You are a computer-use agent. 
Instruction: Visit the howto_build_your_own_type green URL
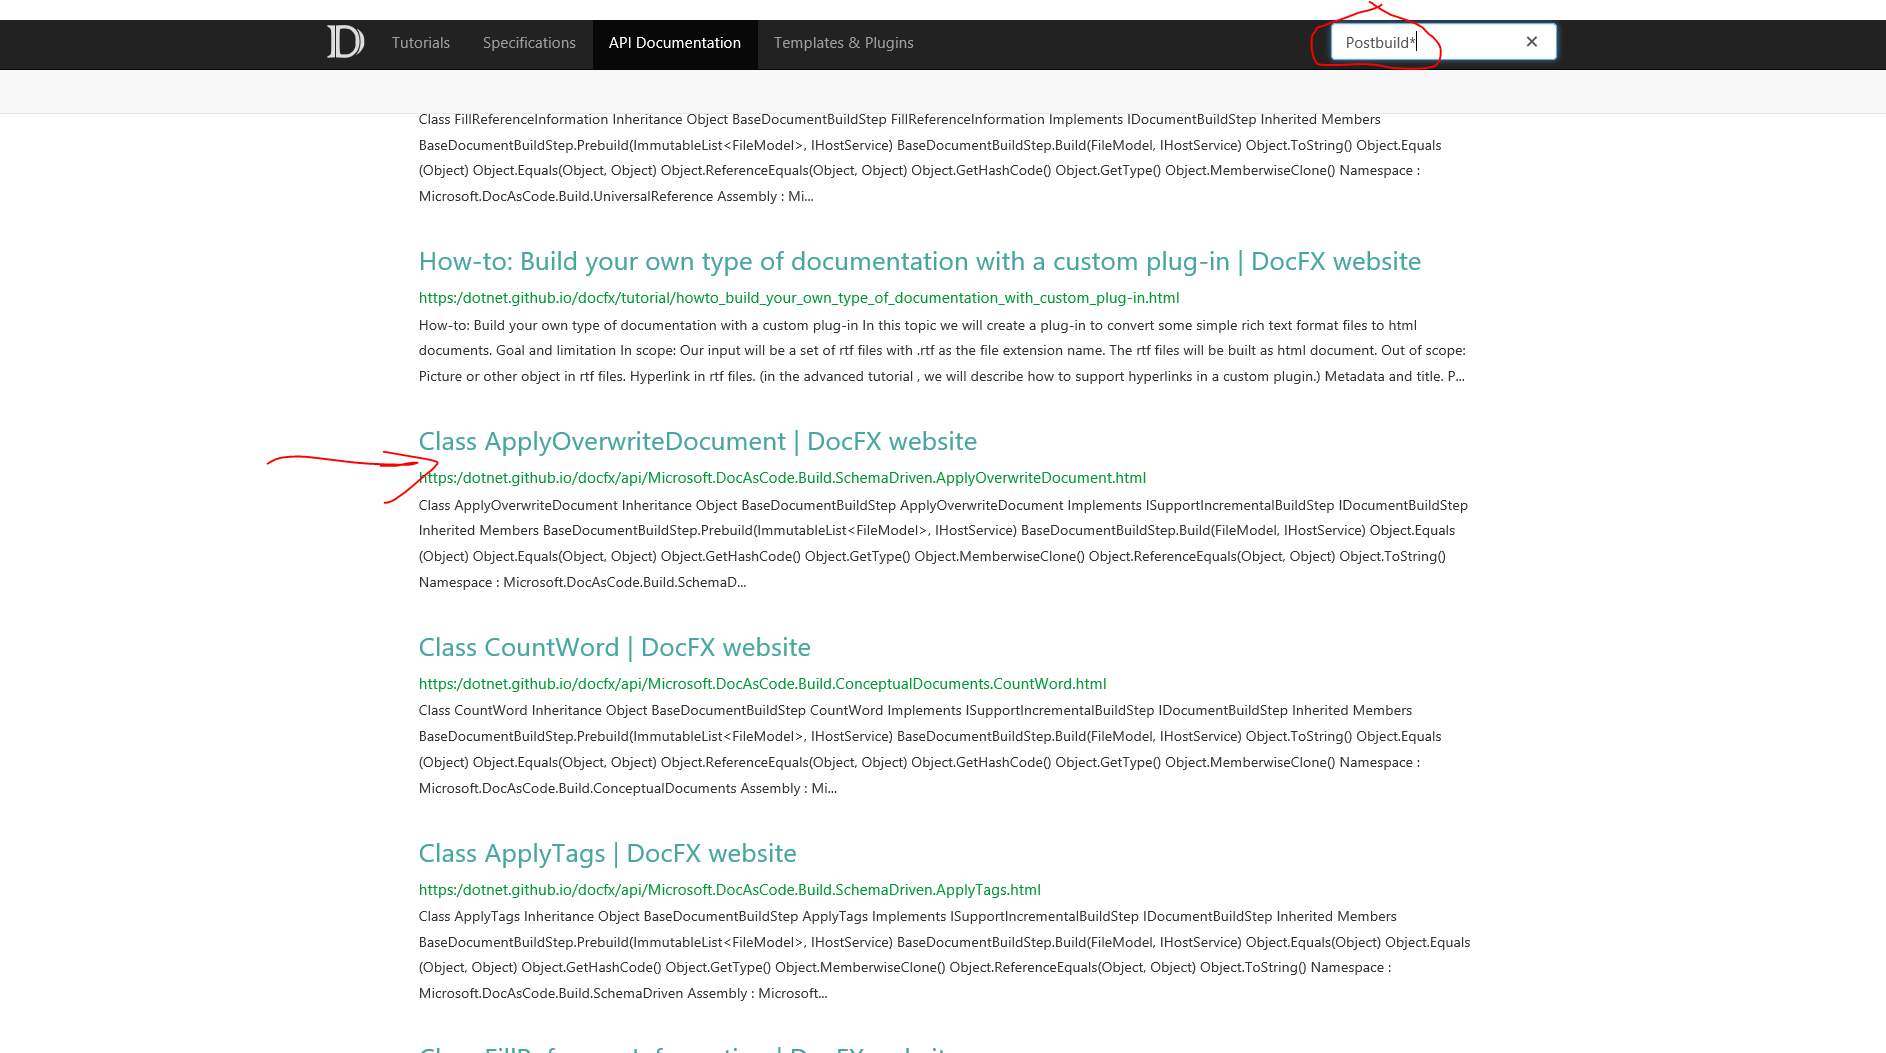coord(798,297)
